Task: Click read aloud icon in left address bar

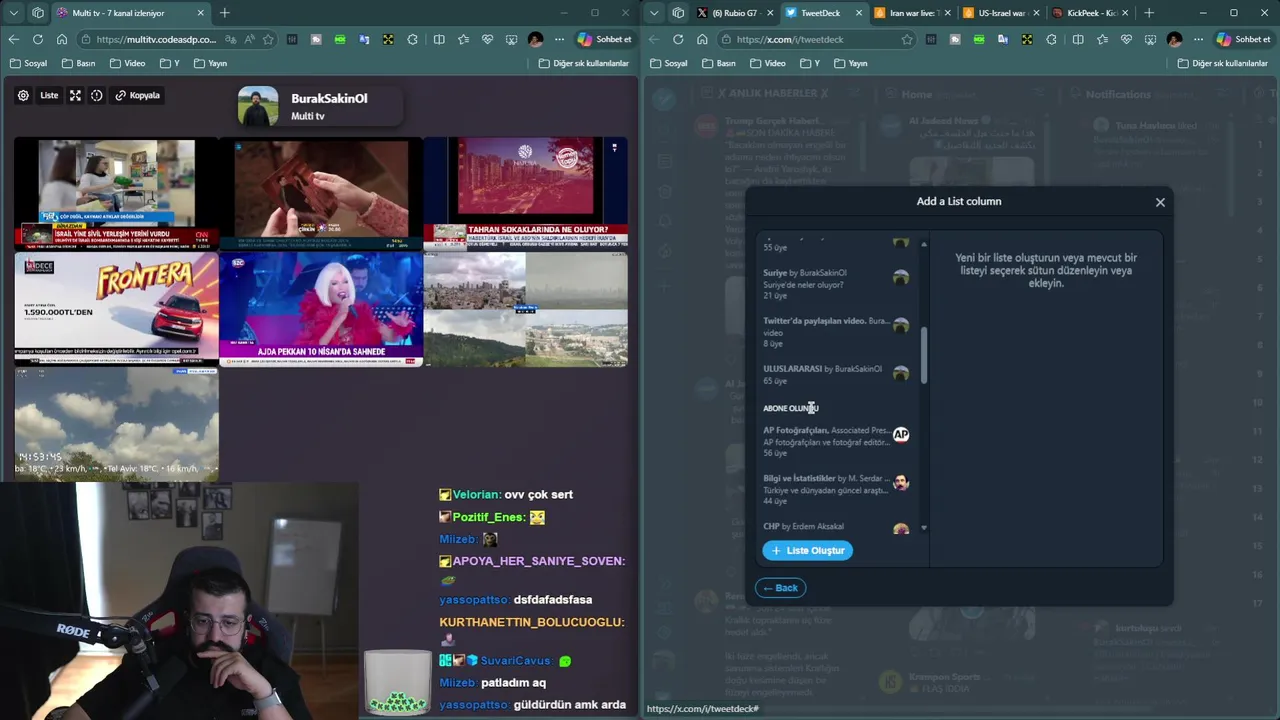Action: click(249, 39)
